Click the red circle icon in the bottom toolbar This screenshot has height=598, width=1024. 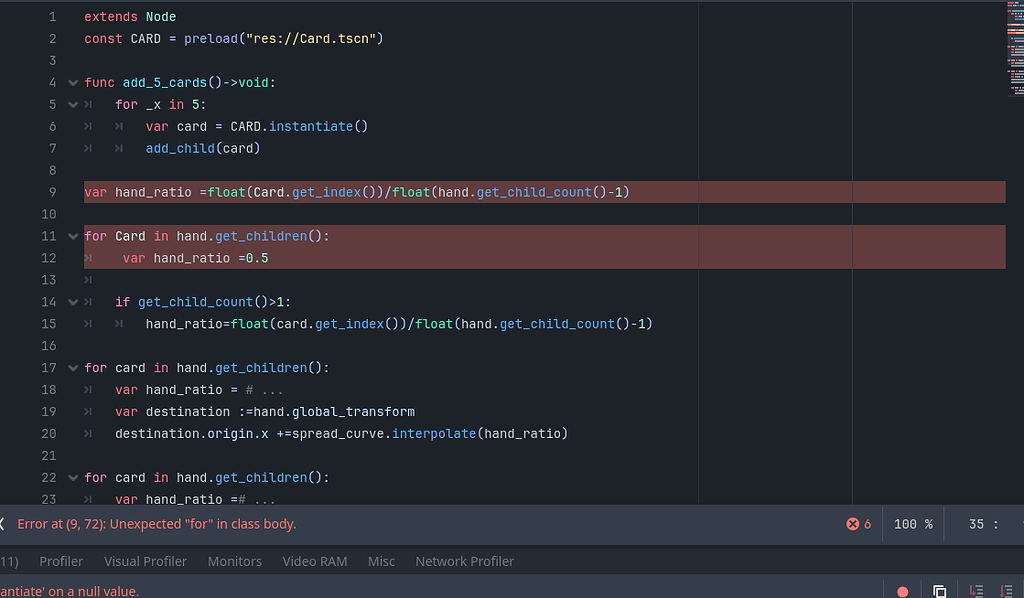pyautogui.click(x=902, y=590)
